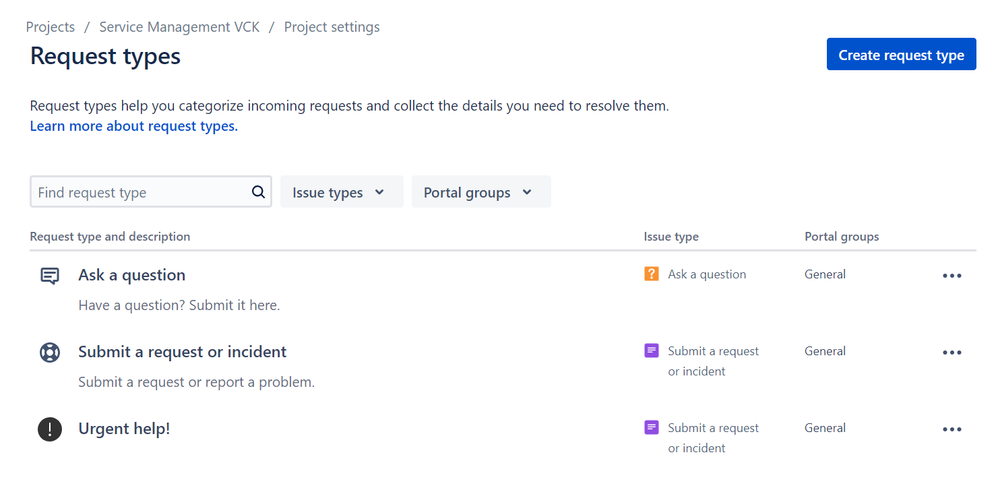
Task: Click the lifebuoy icon for Submit a request
Action: click(50, 352)
